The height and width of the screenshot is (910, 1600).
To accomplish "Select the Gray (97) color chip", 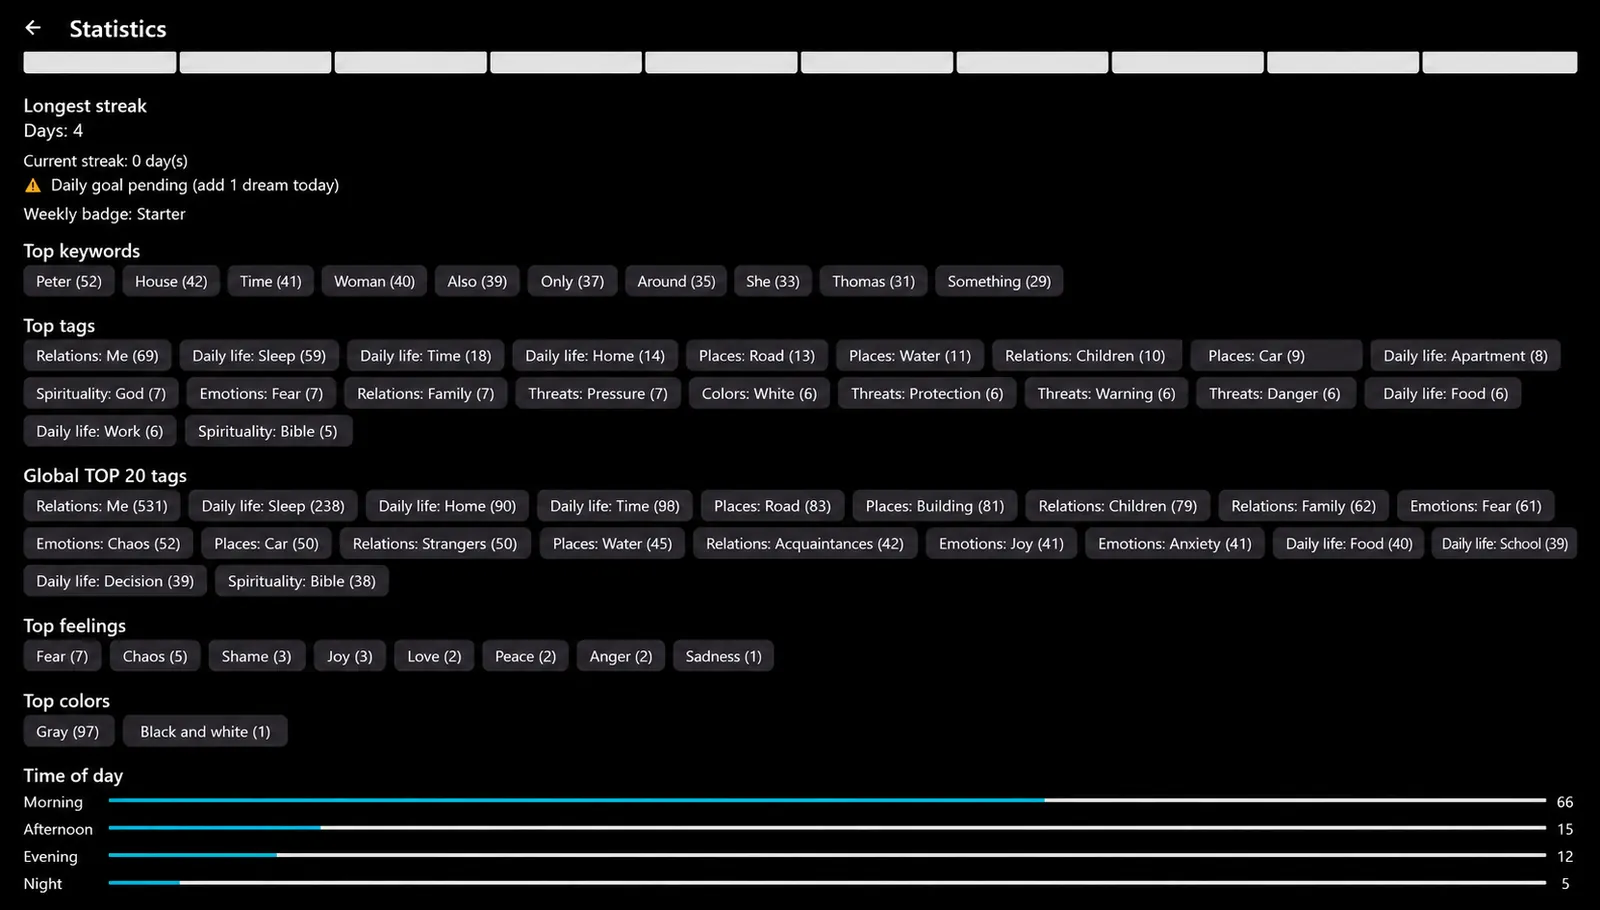I will pyautogui.click(x=68, y=732).
